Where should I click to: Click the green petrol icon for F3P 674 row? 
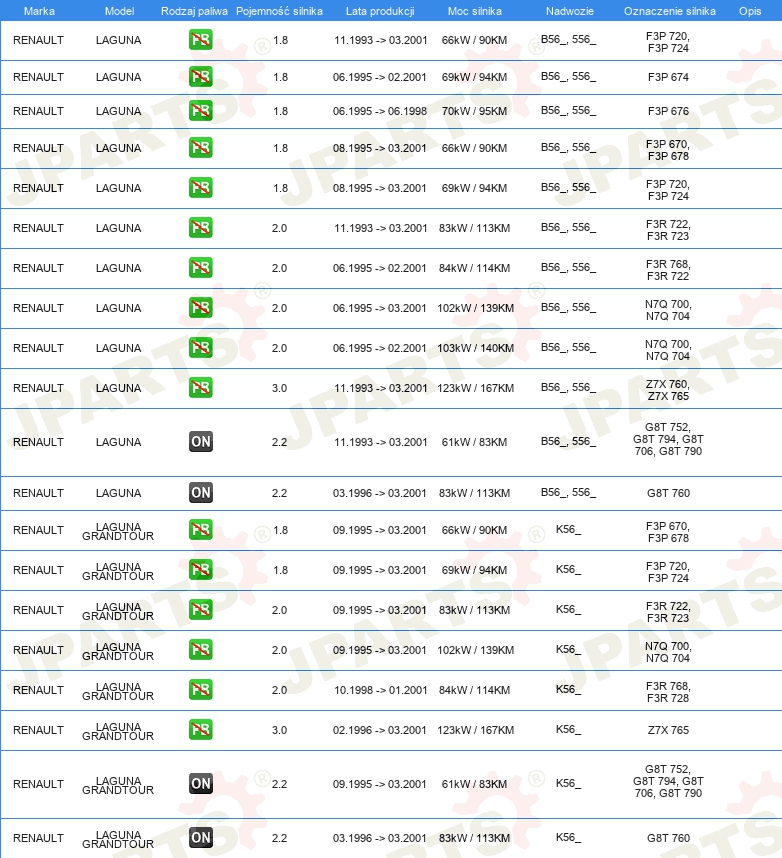click(x=201, y=77)
